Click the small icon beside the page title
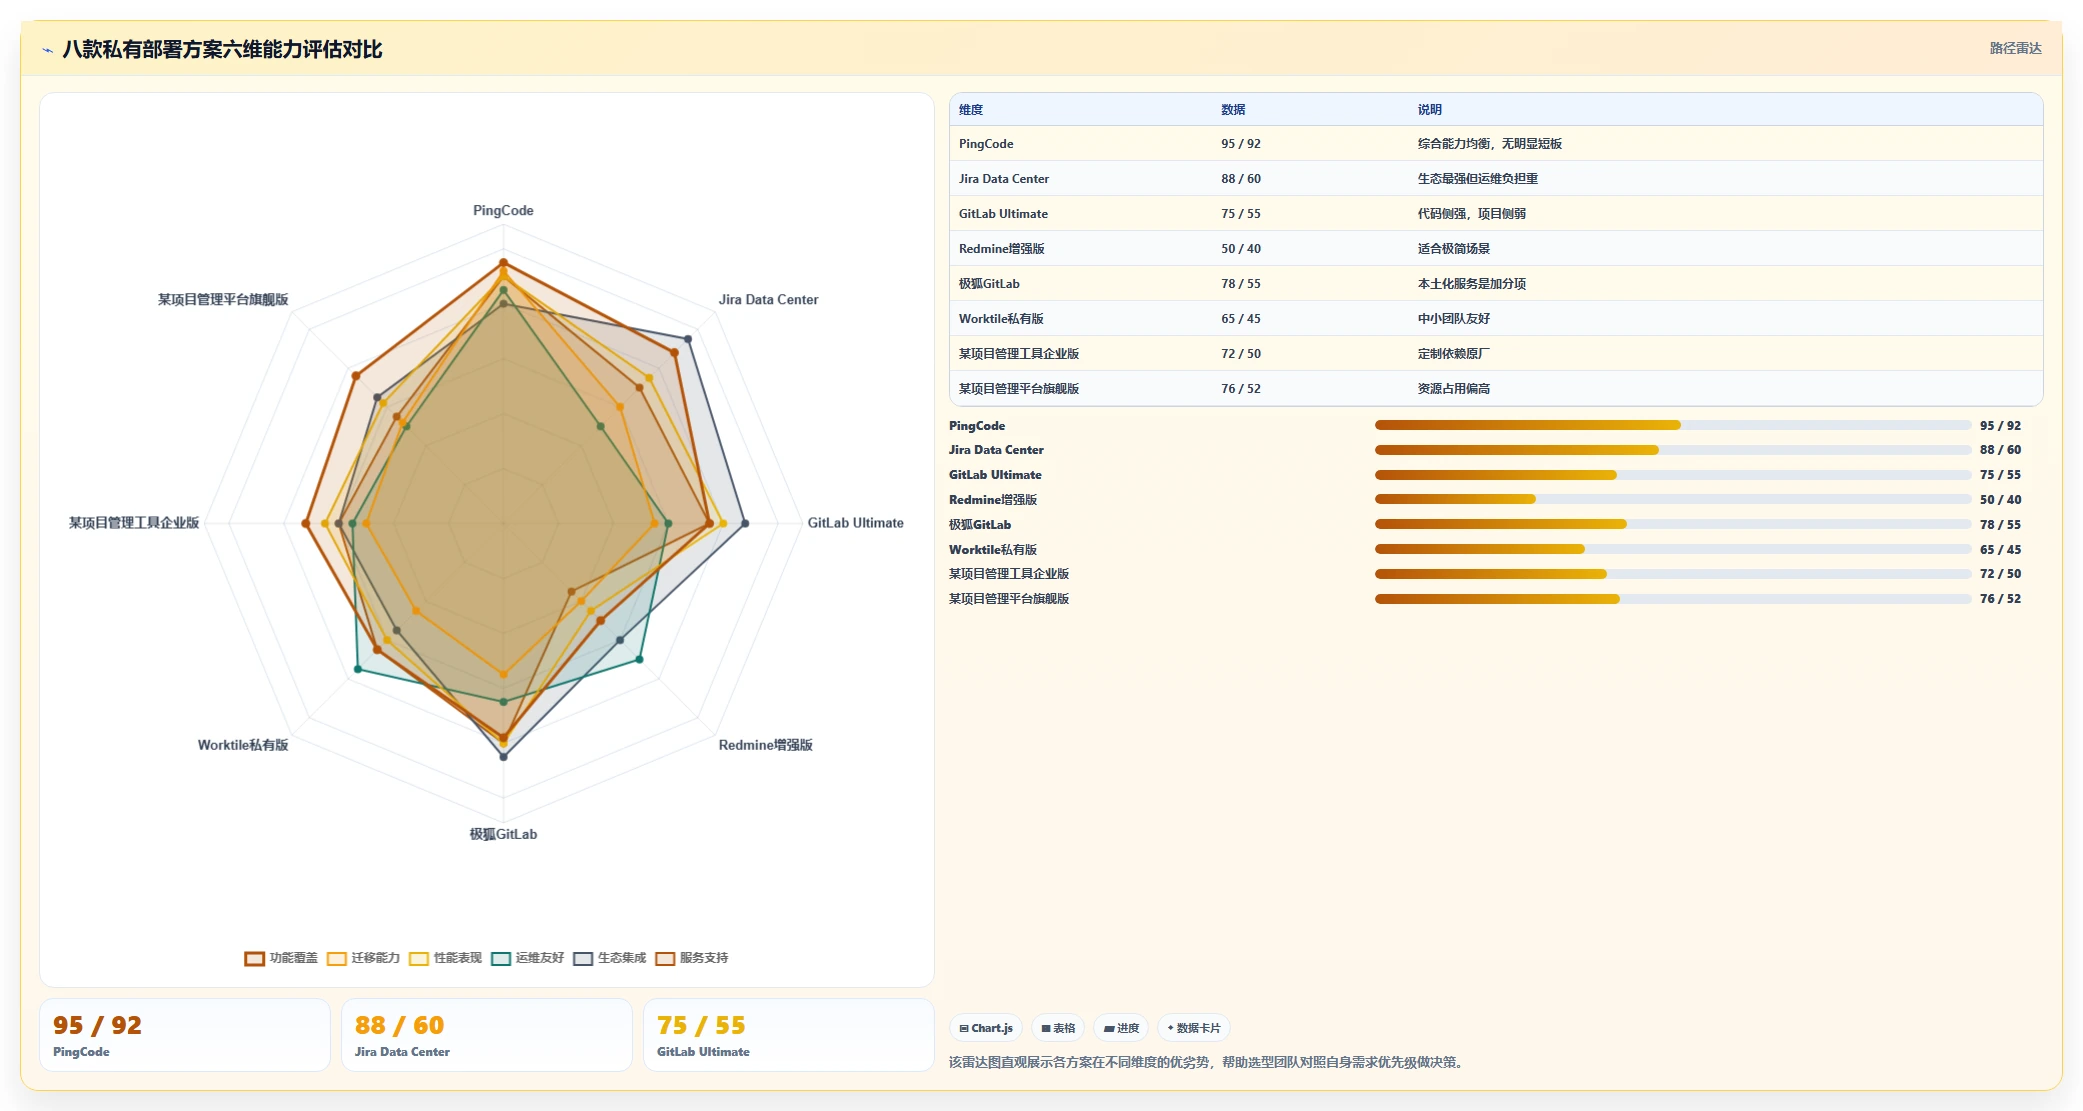 point(47,50)
